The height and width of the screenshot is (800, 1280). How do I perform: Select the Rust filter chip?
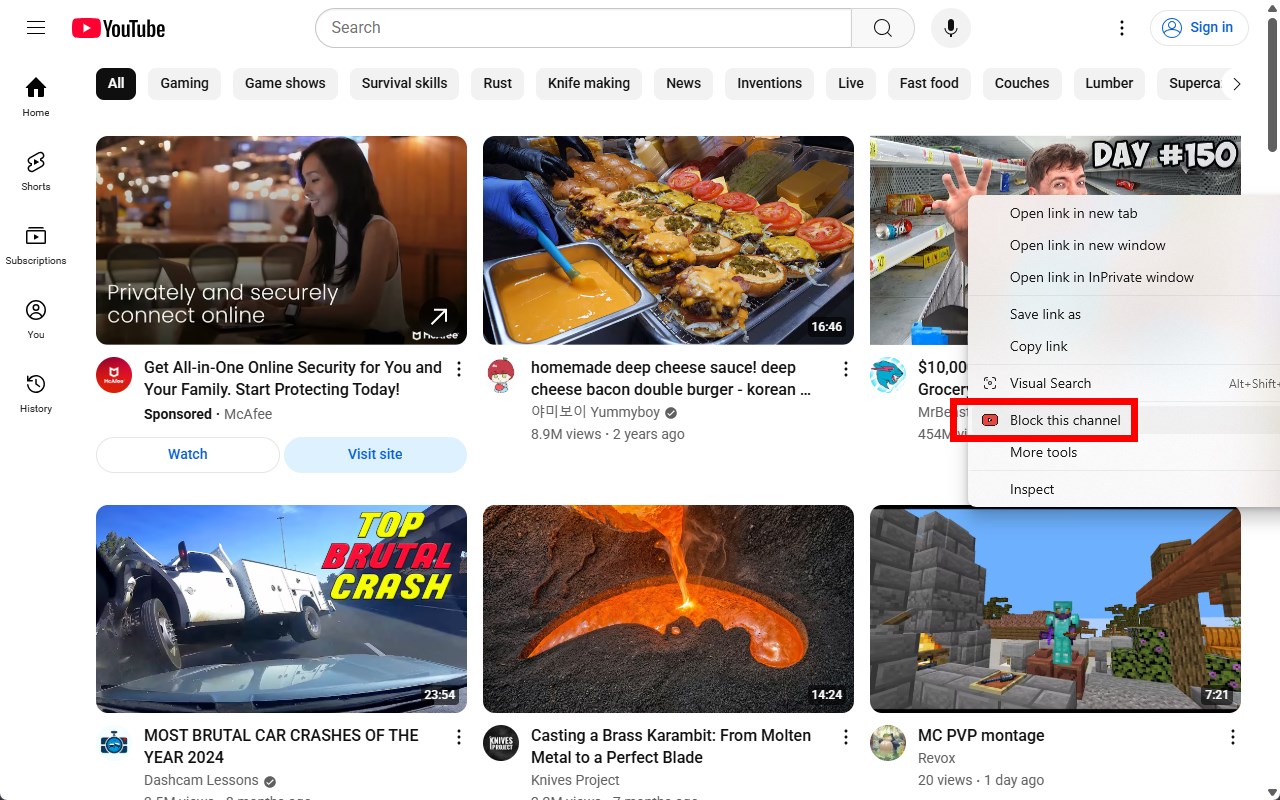[x=498, y=83]
